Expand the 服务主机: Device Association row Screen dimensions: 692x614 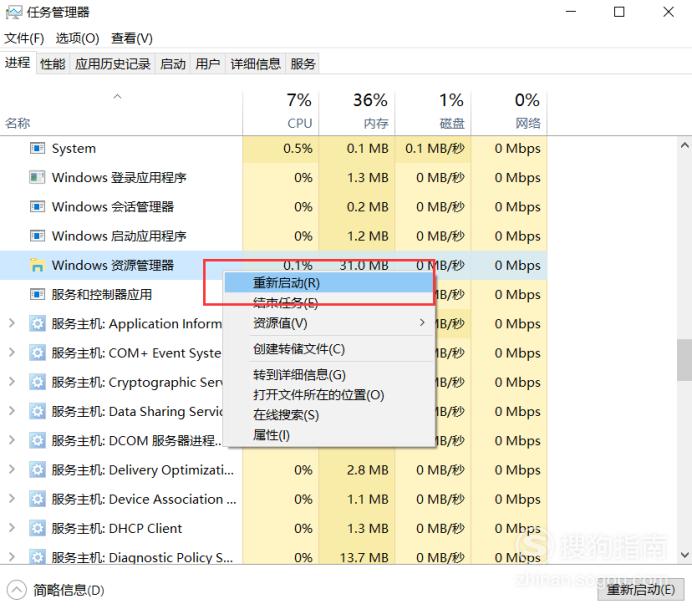(x=12, y=498)
